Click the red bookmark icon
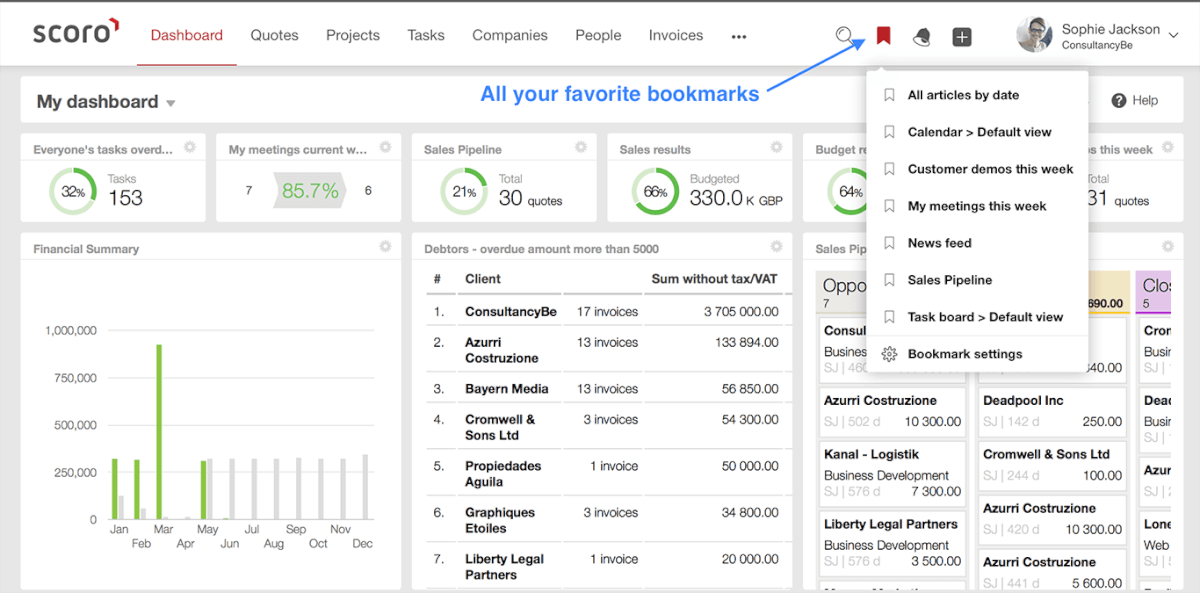 [883, 35]
